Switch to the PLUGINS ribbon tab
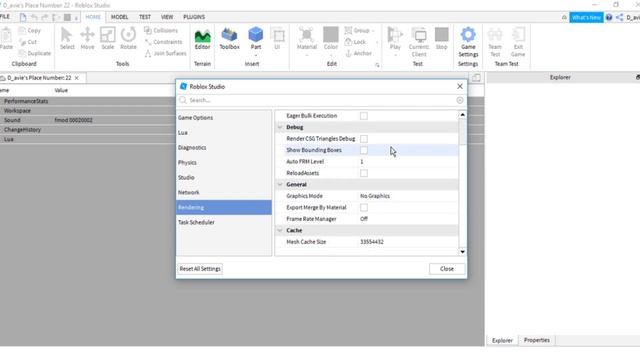Viewport: 640px width, 360px height. click(194, 17)
